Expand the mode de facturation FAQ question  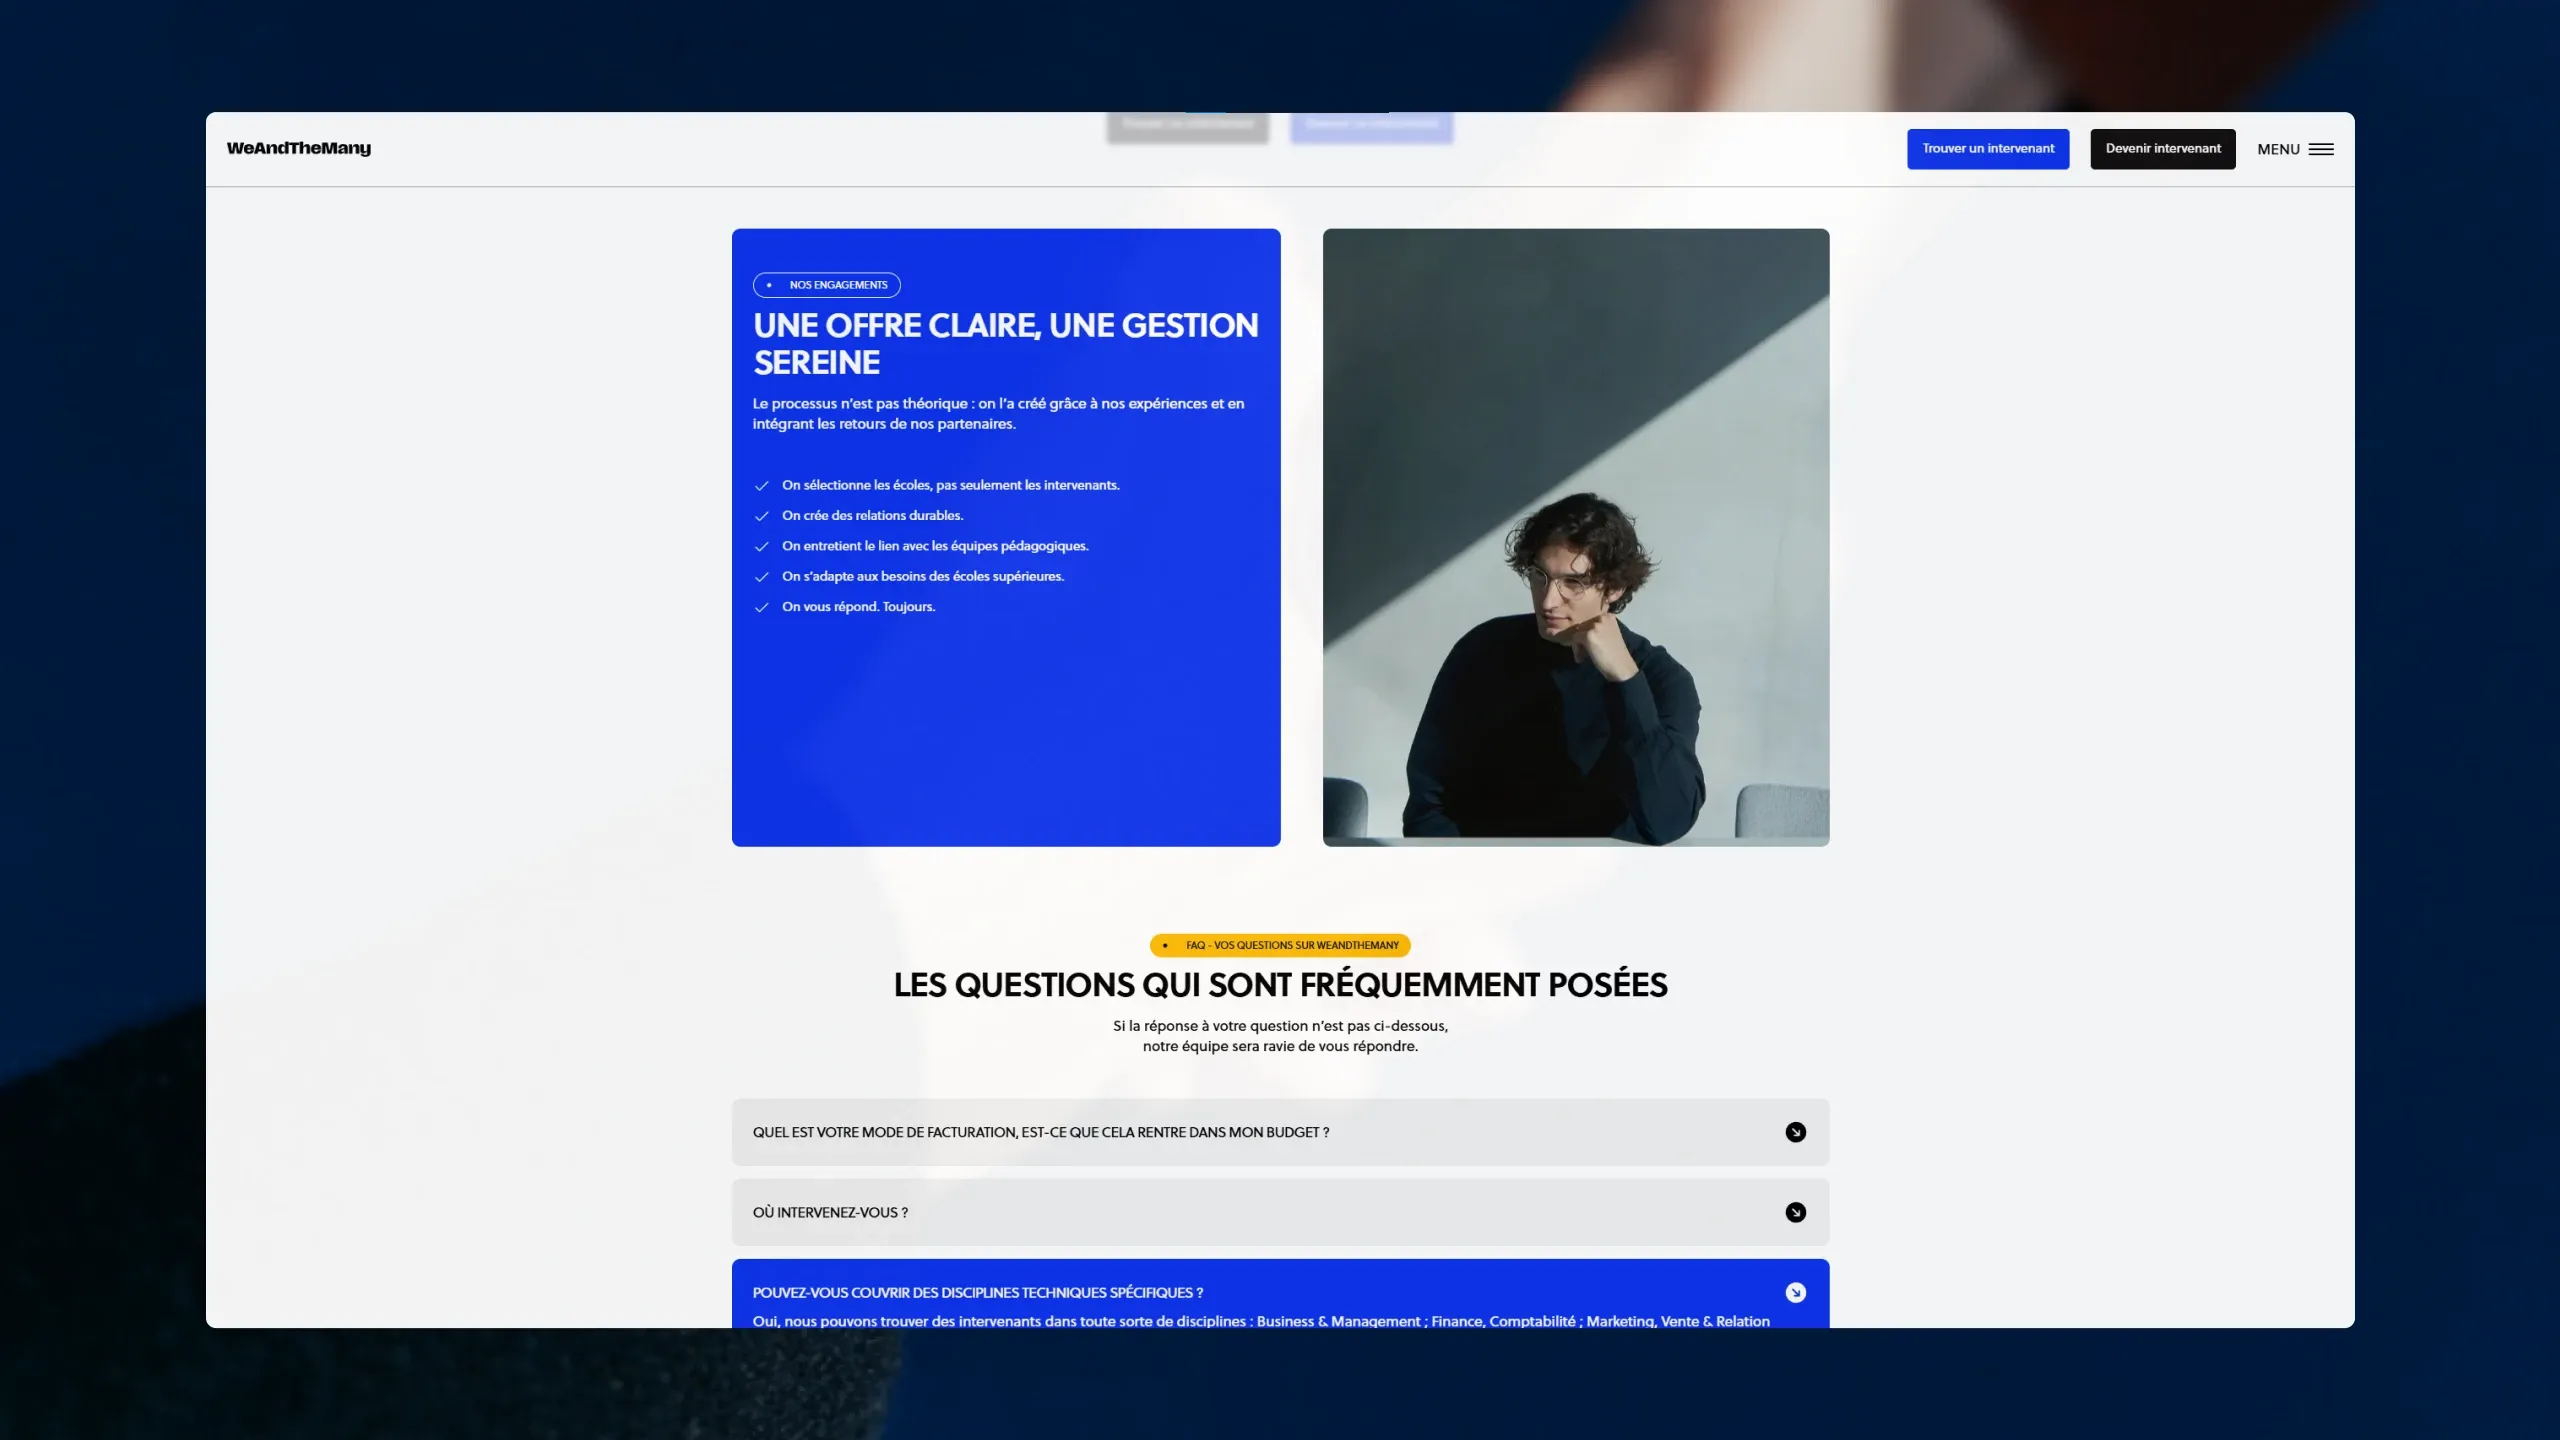click(x=1280, y=1132)
